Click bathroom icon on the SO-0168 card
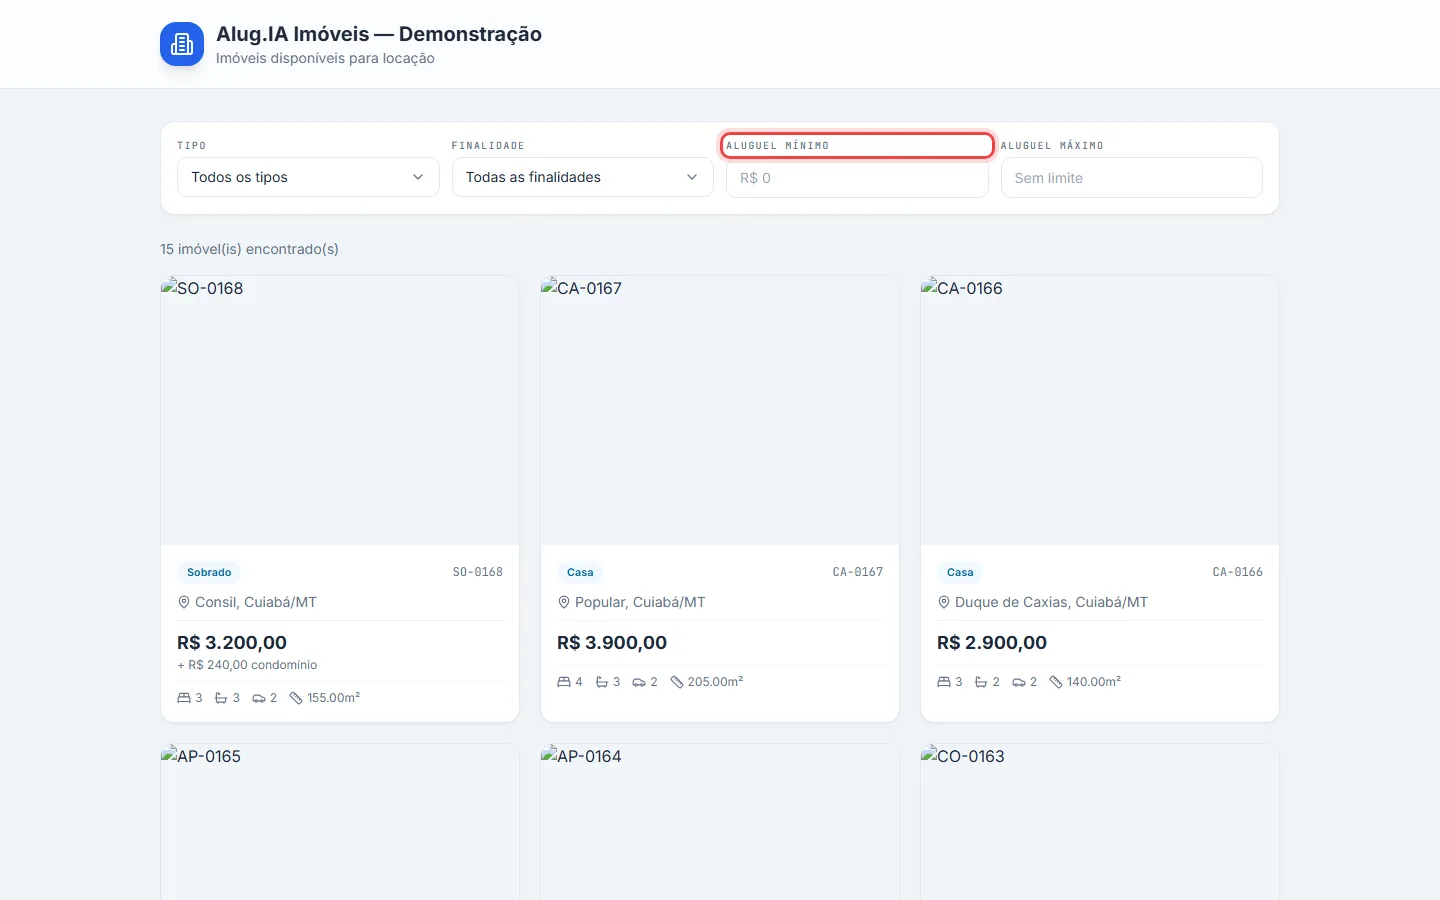 coord(221,698)
